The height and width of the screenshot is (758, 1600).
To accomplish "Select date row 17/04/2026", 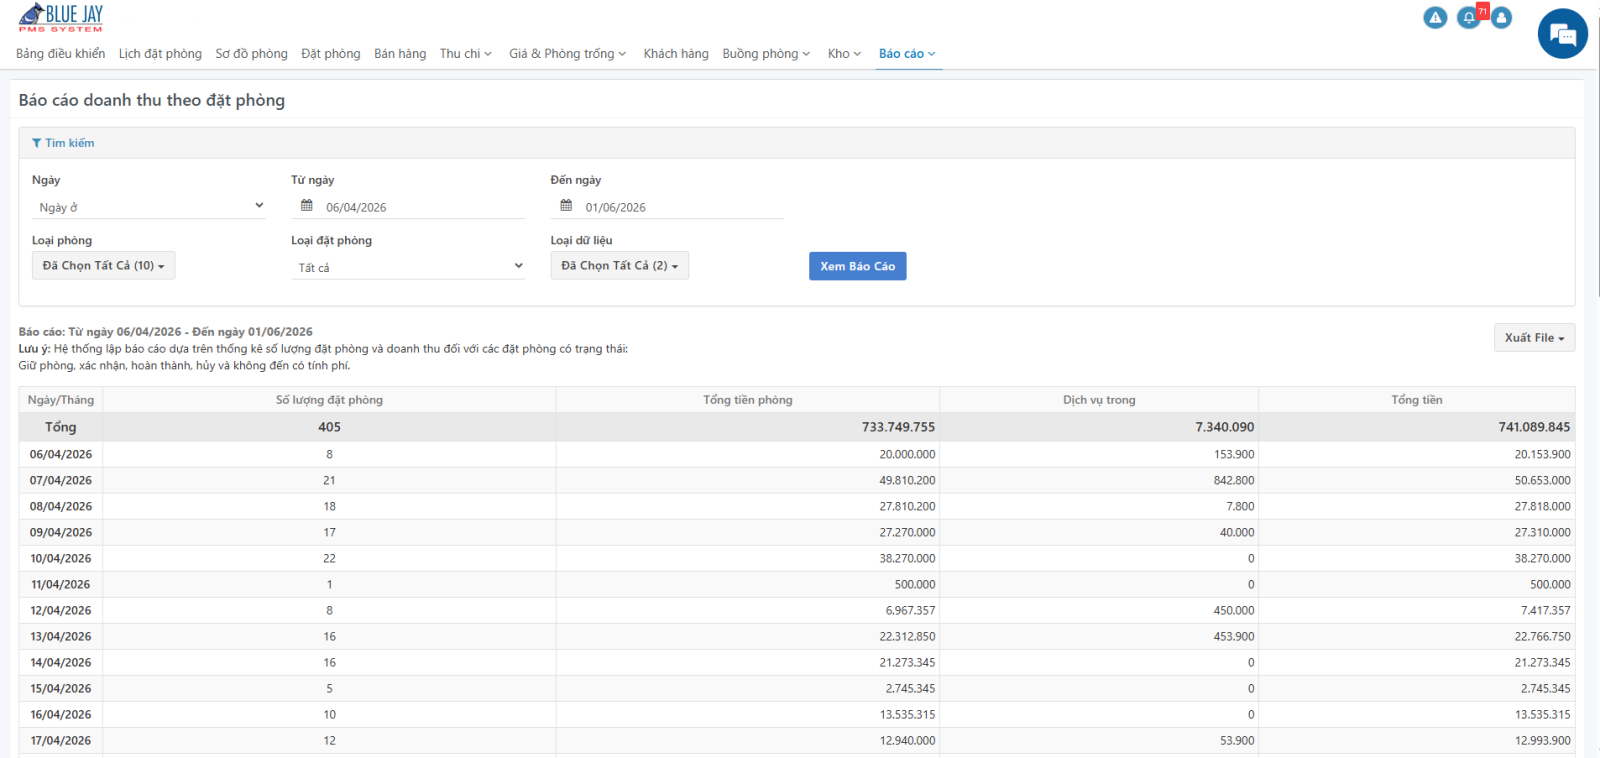I will click(797, 740).
